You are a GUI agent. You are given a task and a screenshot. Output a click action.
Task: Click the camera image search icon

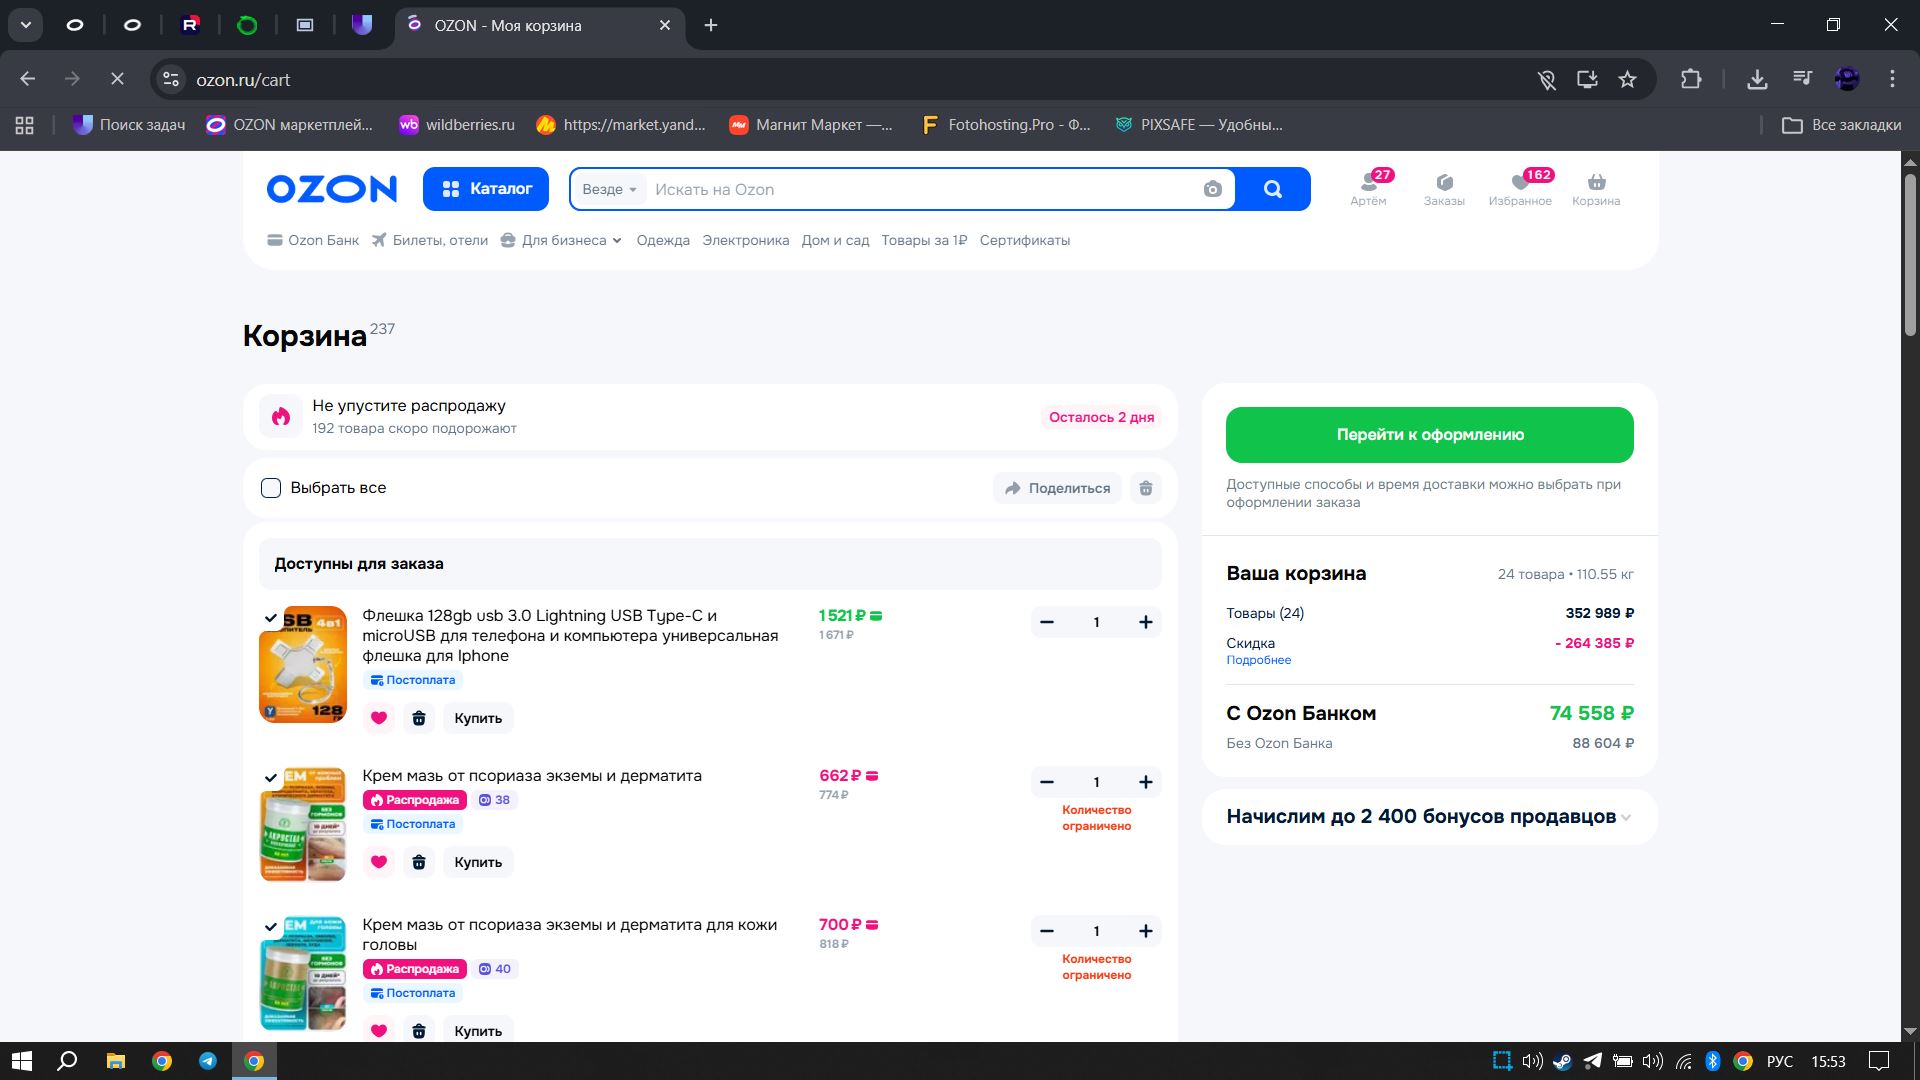coord(1212,189)
